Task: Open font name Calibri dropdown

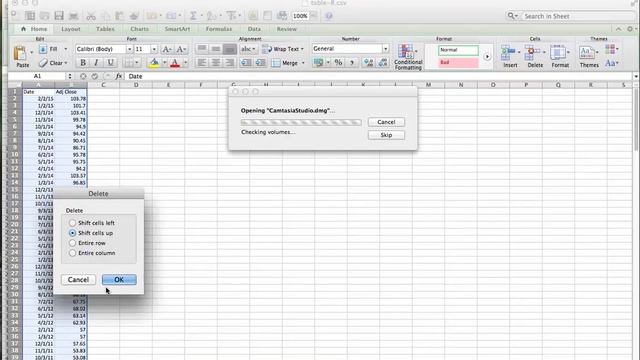Action: pyautogui.click(x=129, y=49)
